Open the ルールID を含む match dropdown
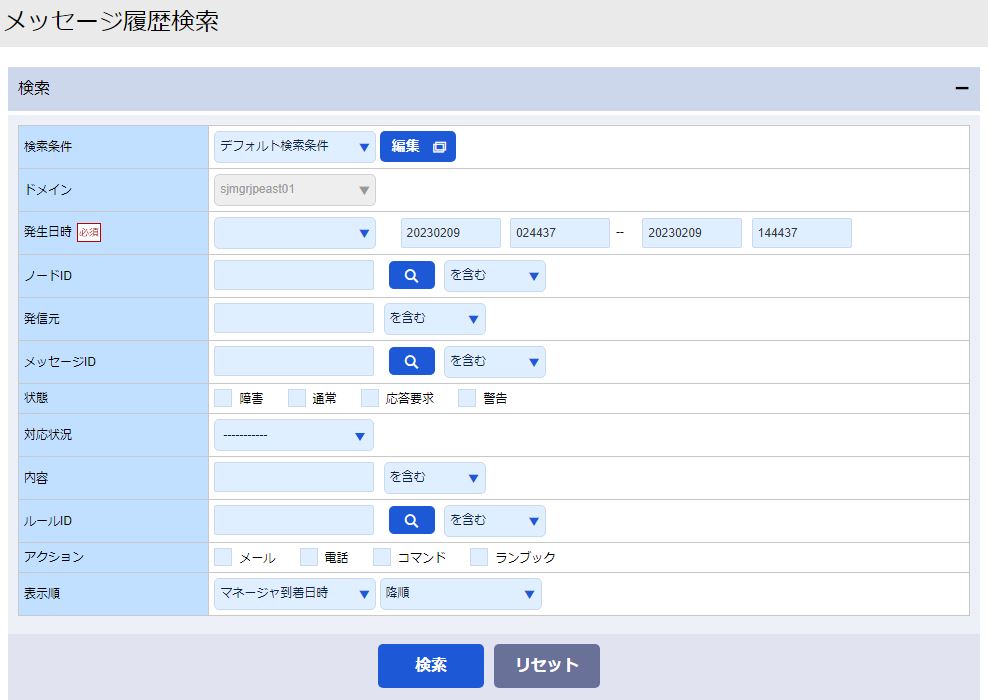 point(495,520)
